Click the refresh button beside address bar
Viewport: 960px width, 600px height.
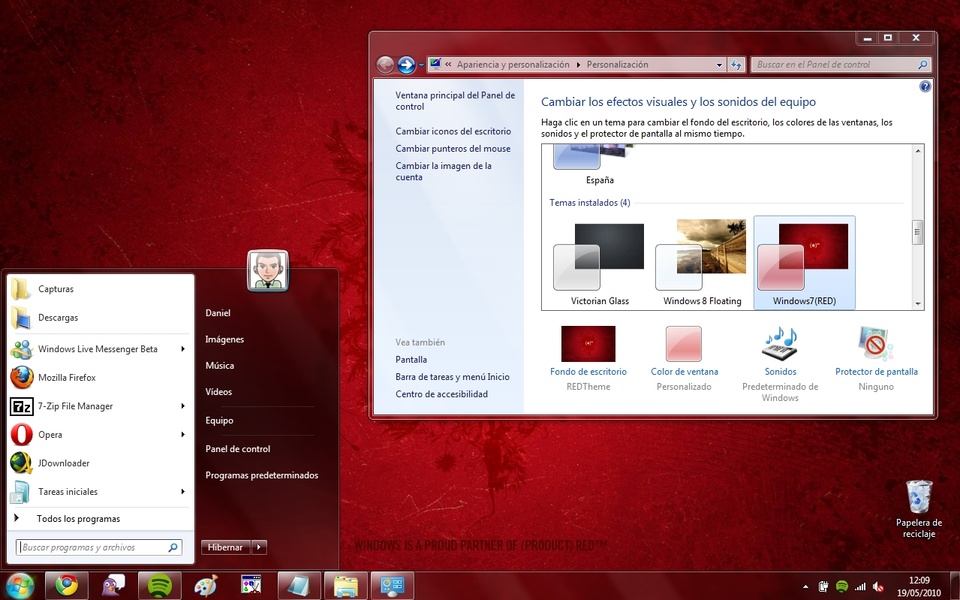pos(736,65)
